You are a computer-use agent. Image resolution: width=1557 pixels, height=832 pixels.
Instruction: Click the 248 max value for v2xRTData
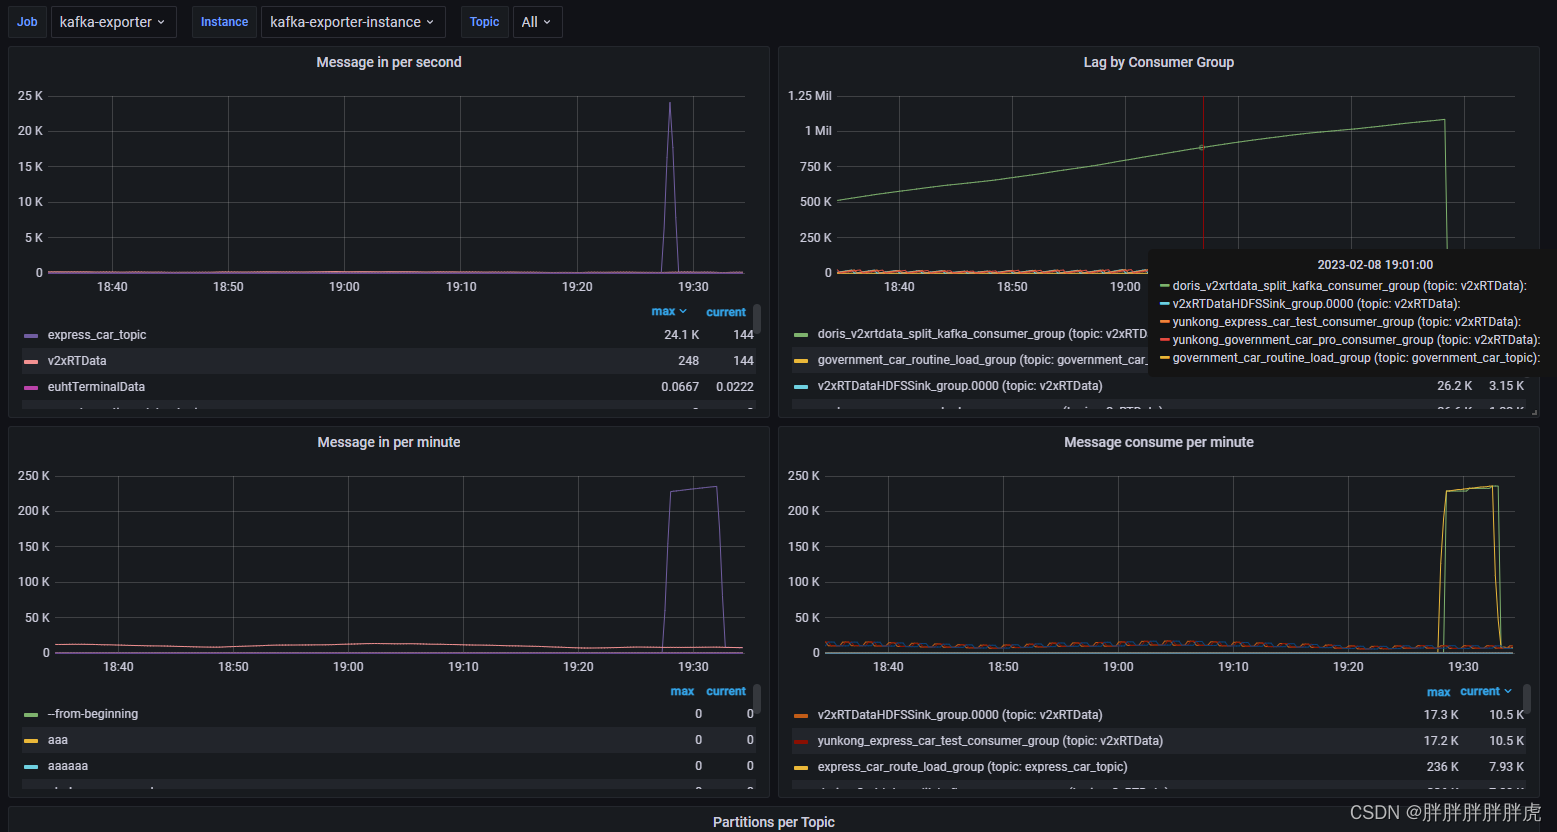688,361
